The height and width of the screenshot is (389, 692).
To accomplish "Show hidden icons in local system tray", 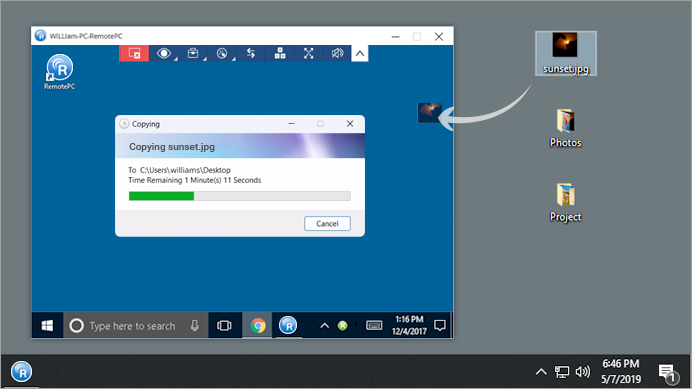I will (541, 372).
